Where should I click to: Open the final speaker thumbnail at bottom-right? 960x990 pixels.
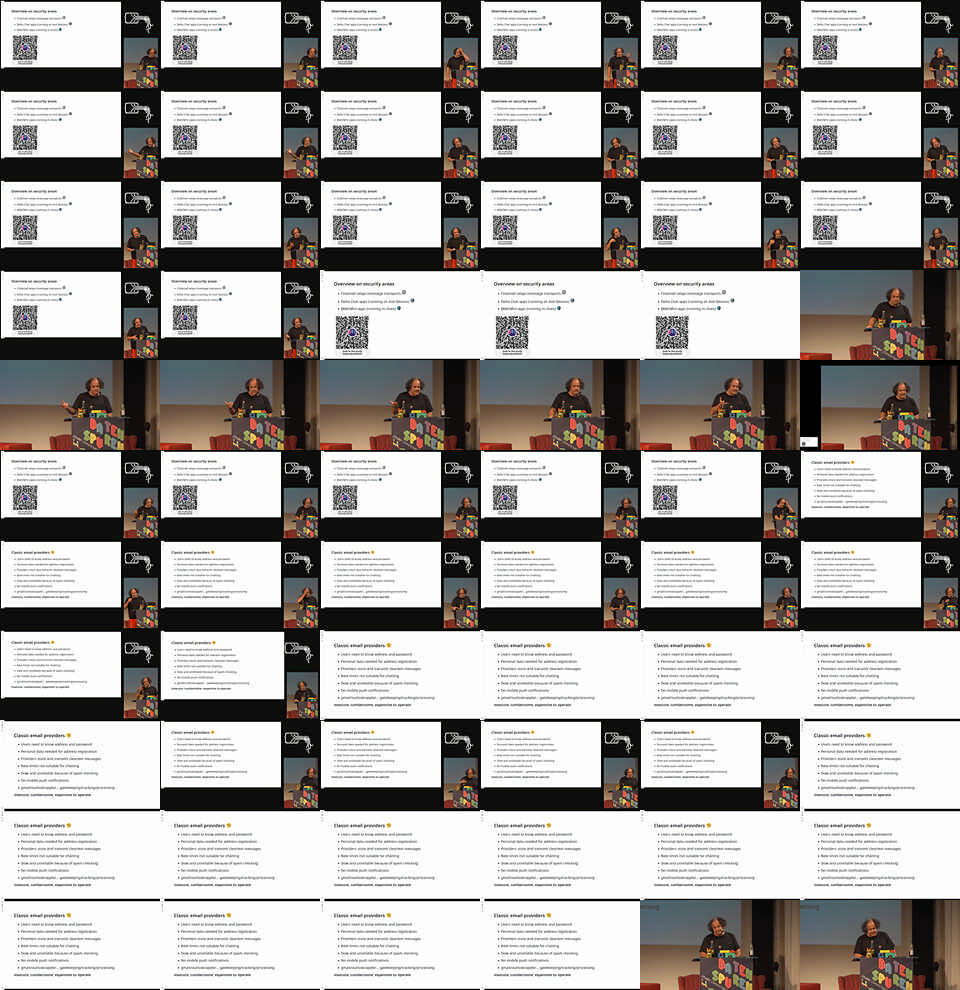pyautogui.click(x=880, y=945)
